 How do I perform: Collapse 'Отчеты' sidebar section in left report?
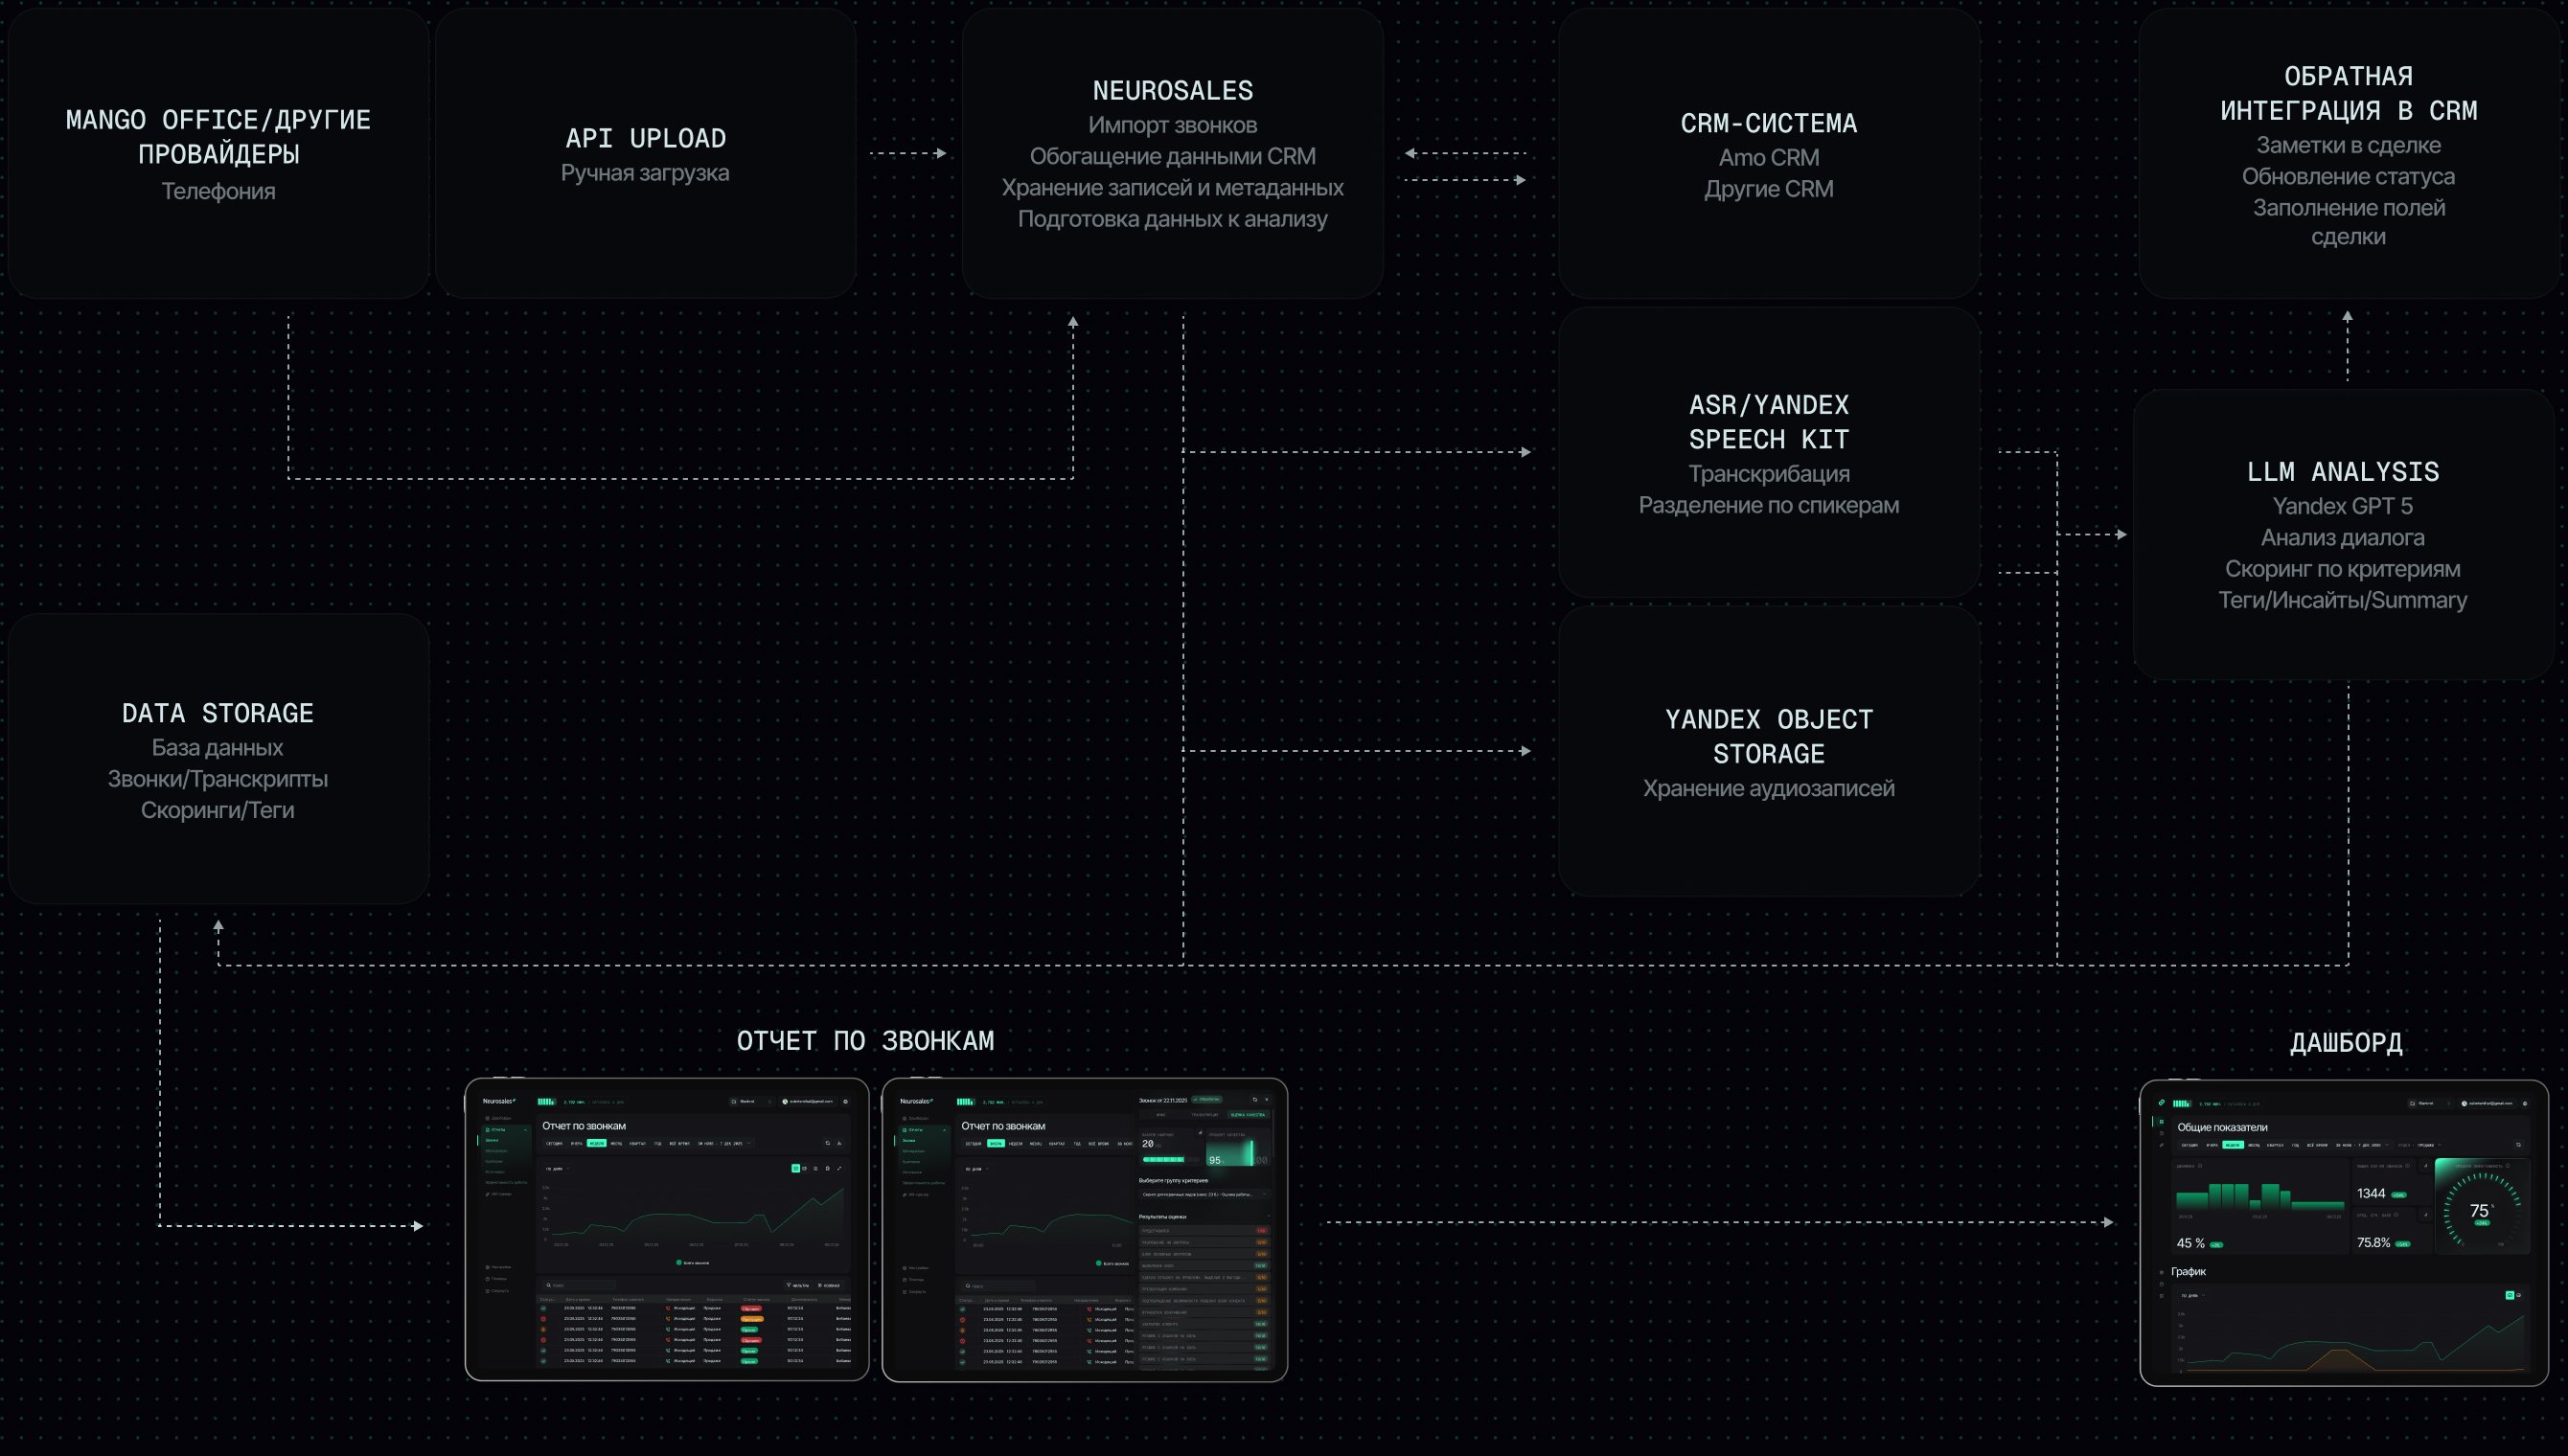(525, 1130)
